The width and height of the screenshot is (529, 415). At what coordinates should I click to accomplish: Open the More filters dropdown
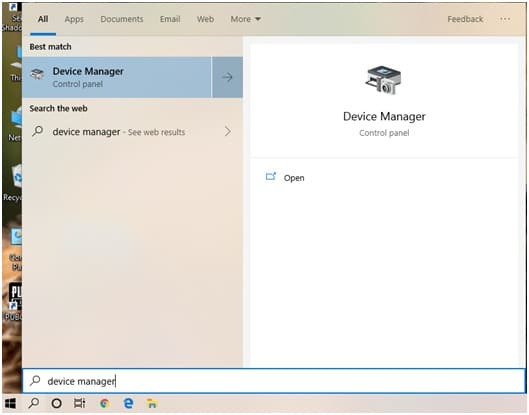(x=245, y=19)
